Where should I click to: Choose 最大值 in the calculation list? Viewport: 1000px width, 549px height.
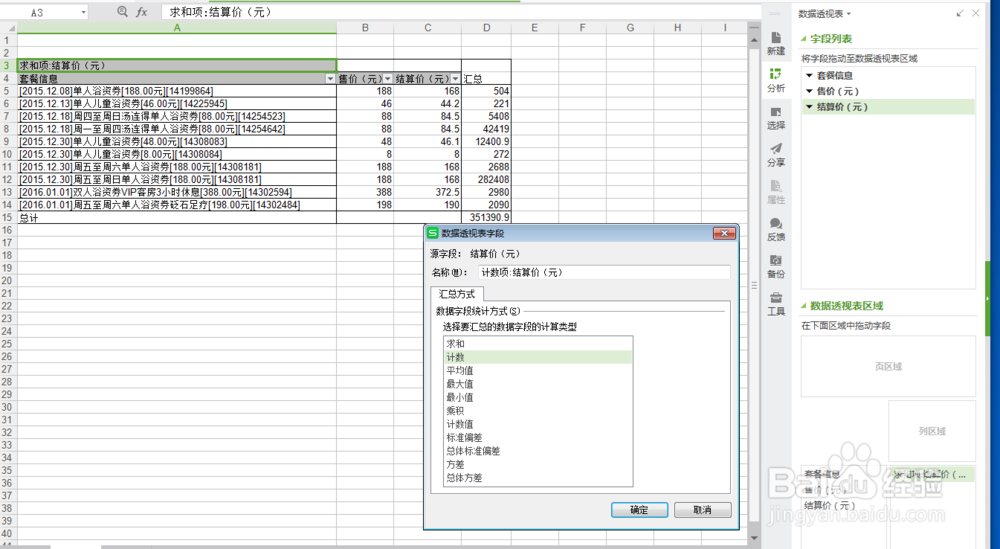(538, 384)
